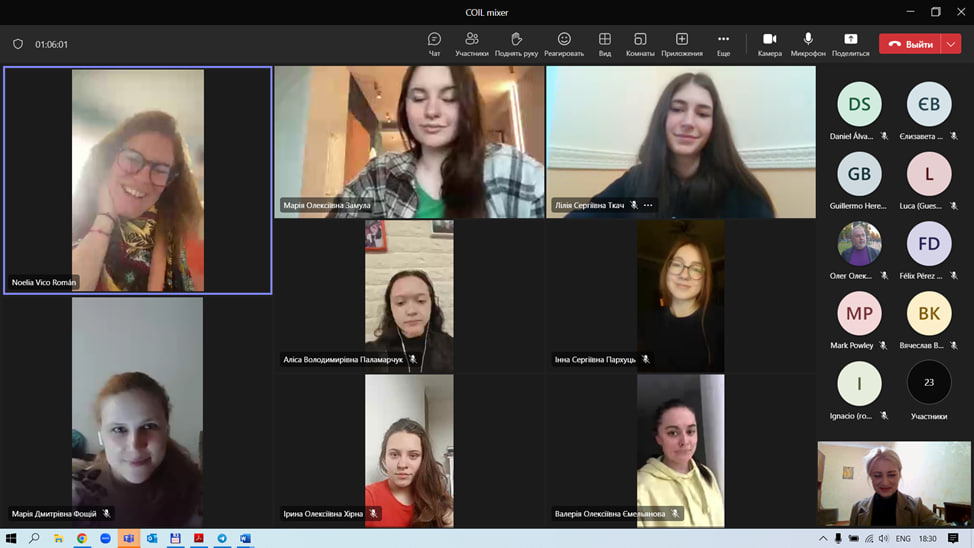Click the floppy disk app on taskbar

(176, 538)
